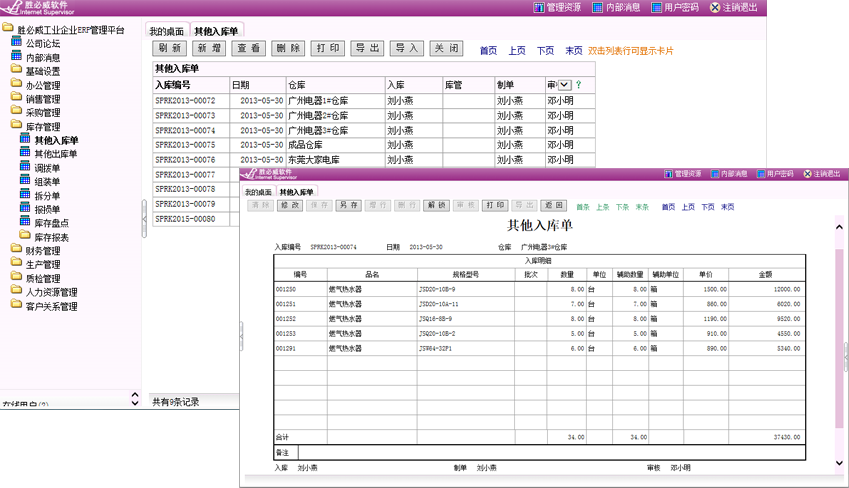Click 返回 button in detail card
The image size is (849, 488).
click(x=553, y=206)
